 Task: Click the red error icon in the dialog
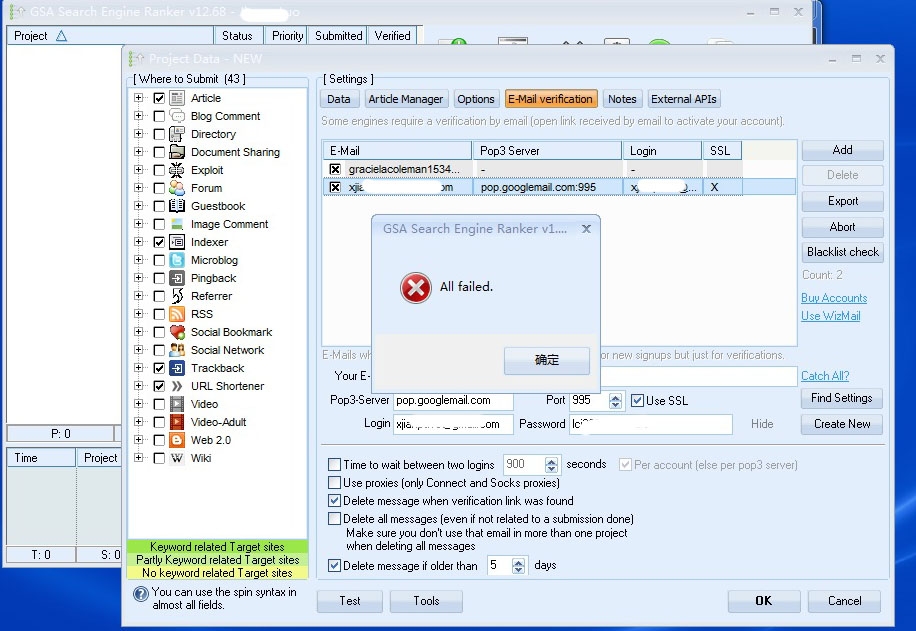click(415, 287)
